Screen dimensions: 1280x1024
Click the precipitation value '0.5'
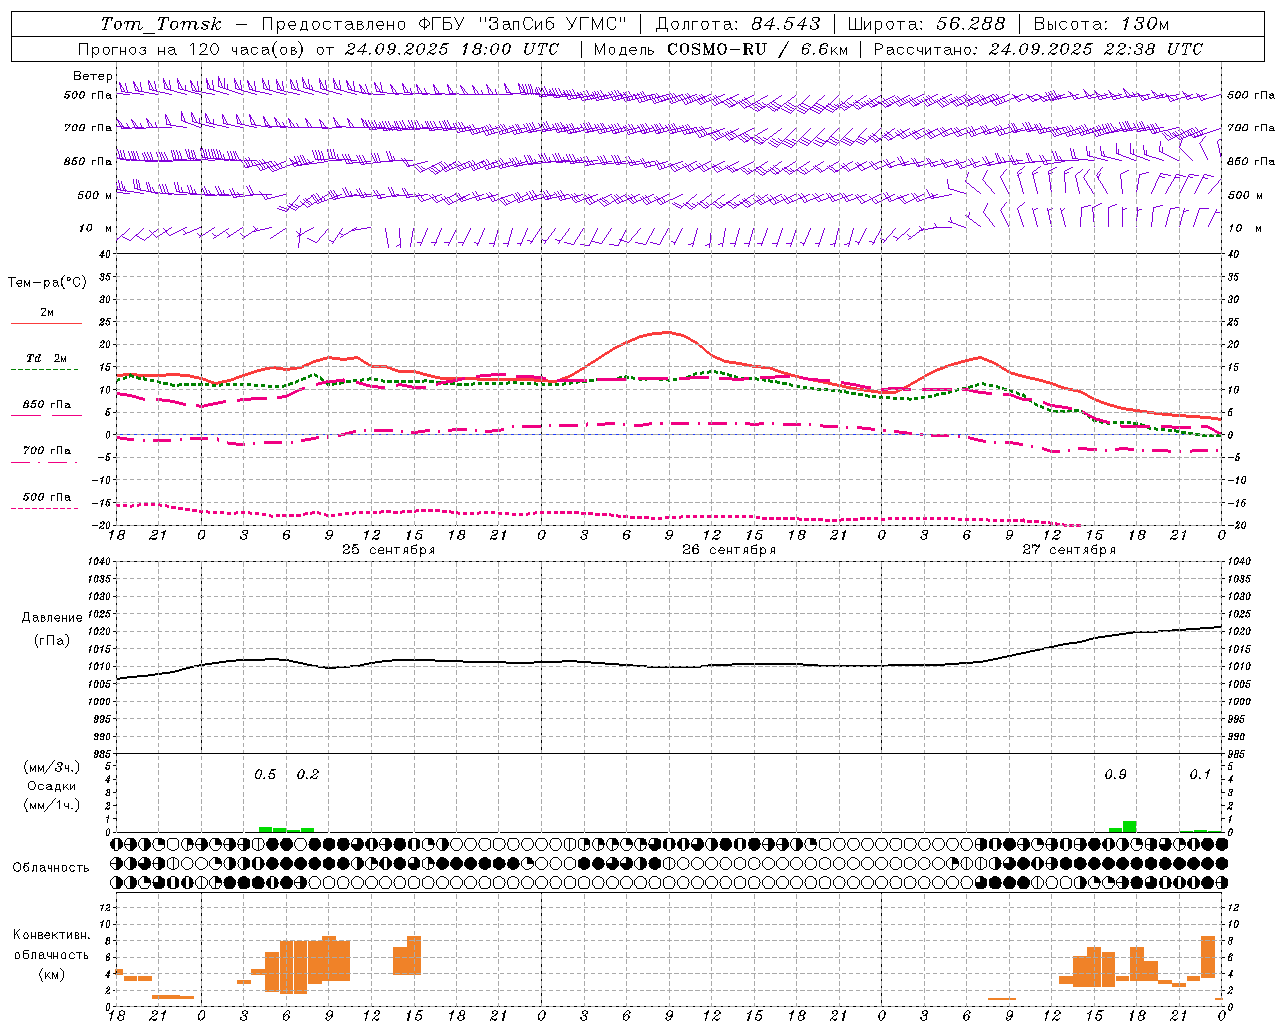click(x=265, y=775)
